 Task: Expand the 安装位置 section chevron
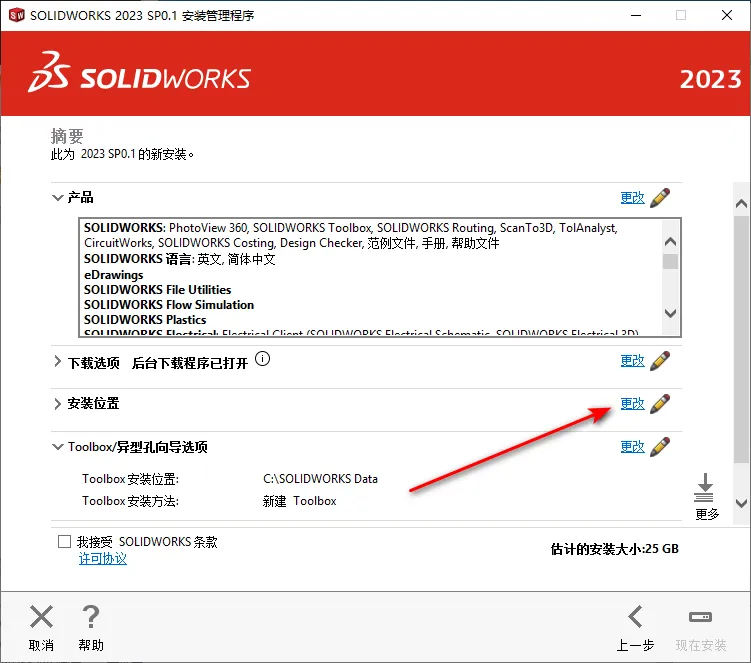tap(57, 404)
